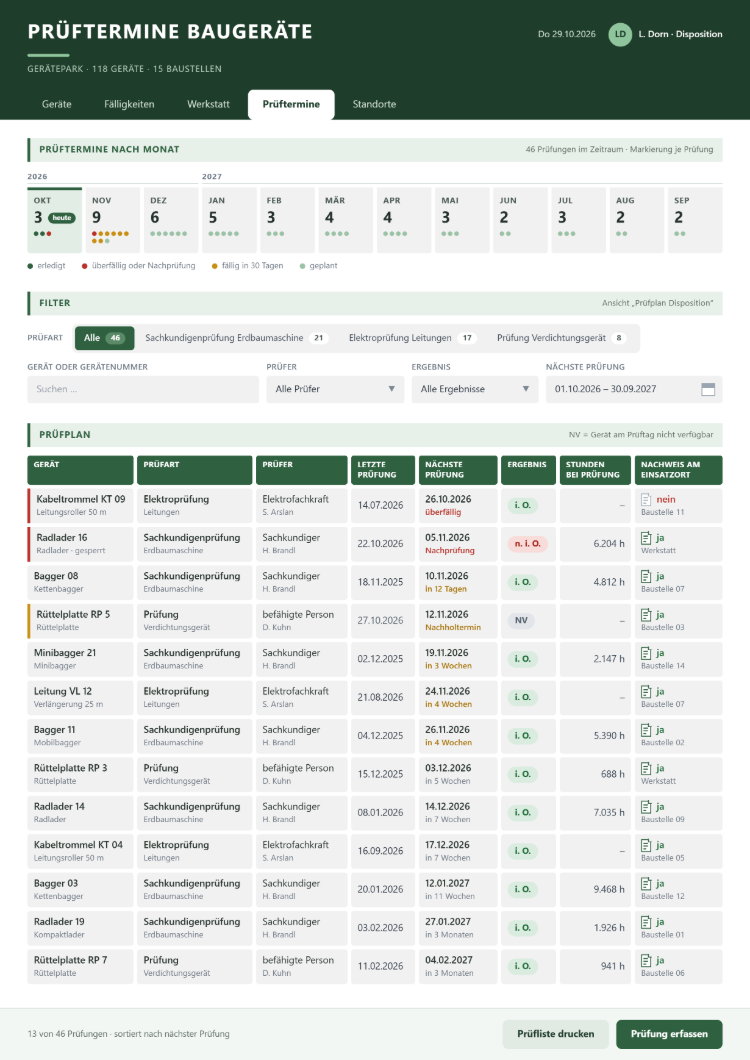This screenshot has width=750, height=1060.
Task: Open Nachweis document icon for Bagger 03
Action: [646, 885]
